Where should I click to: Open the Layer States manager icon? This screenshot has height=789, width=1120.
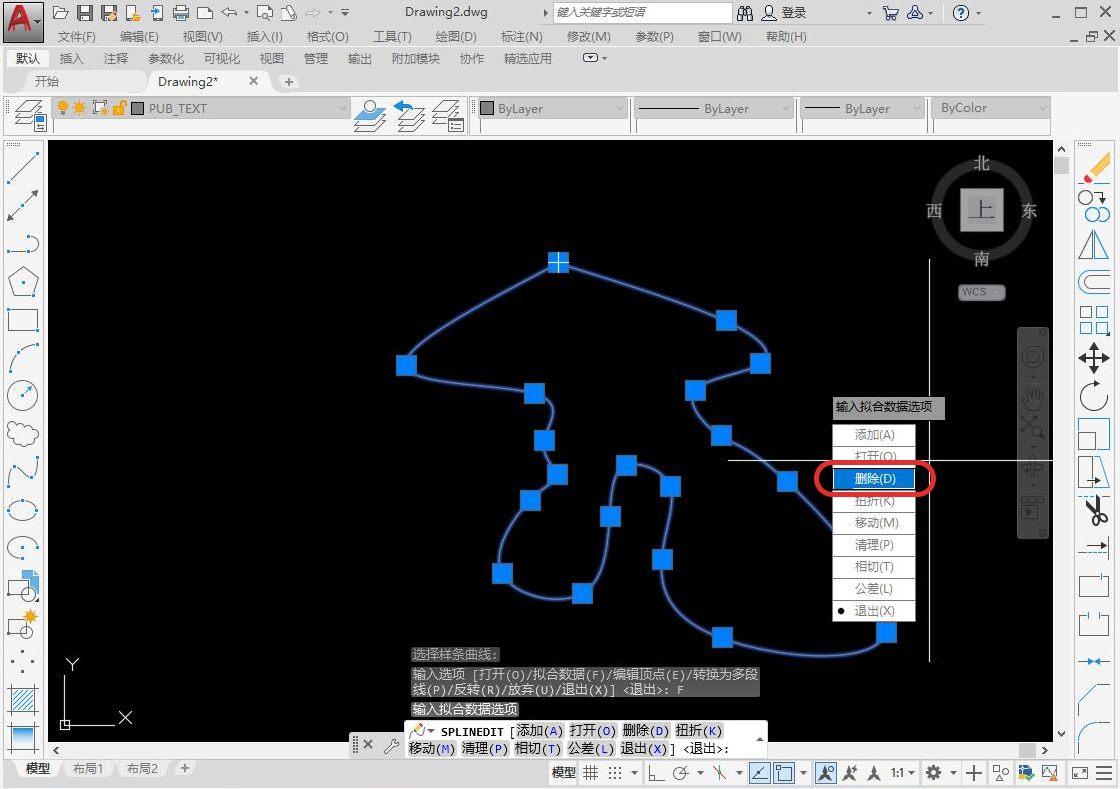(x=449, y=116)
